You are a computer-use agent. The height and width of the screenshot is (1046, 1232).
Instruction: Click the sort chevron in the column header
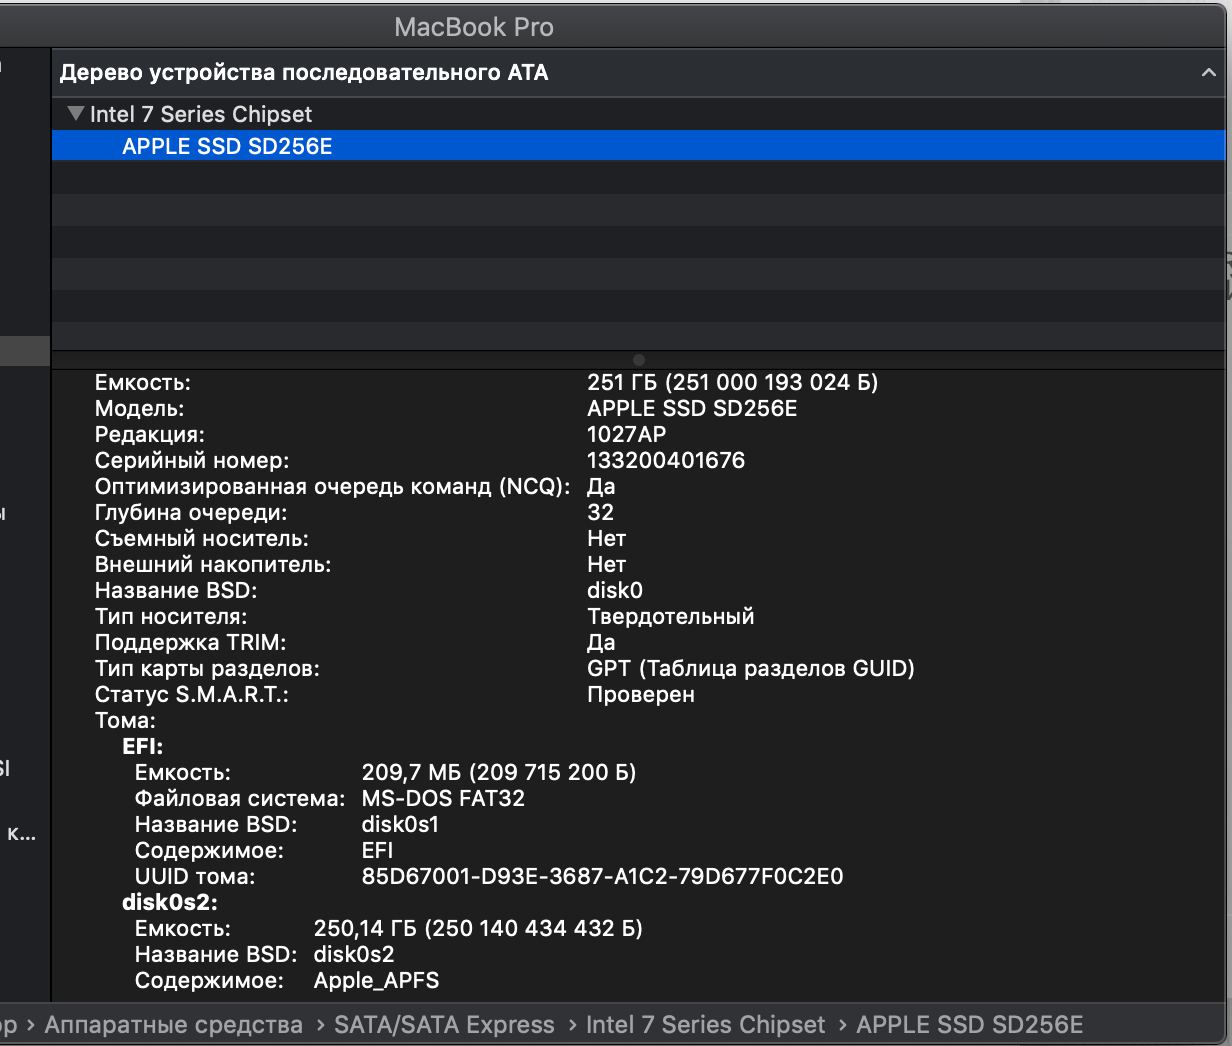pyautogui.click(x=1208, y=73)
